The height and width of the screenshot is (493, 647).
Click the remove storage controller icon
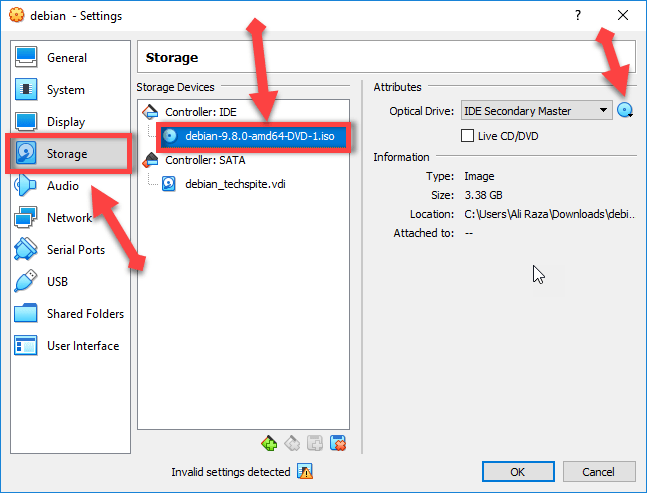[291, 443]
